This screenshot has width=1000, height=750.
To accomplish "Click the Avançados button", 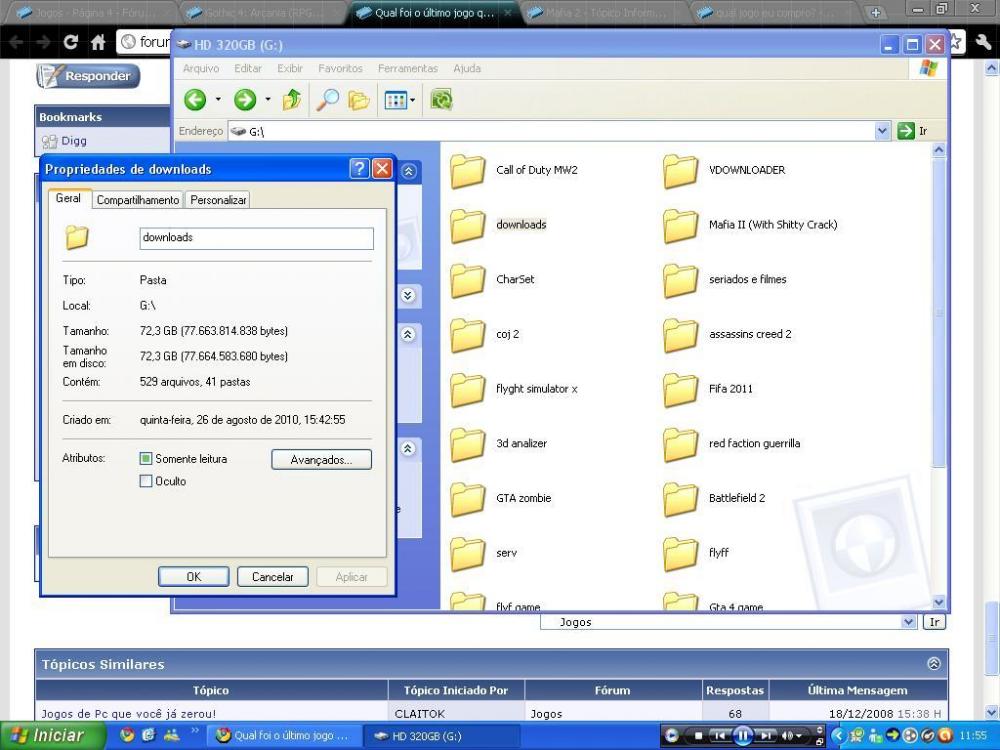I will pos(321,459).
